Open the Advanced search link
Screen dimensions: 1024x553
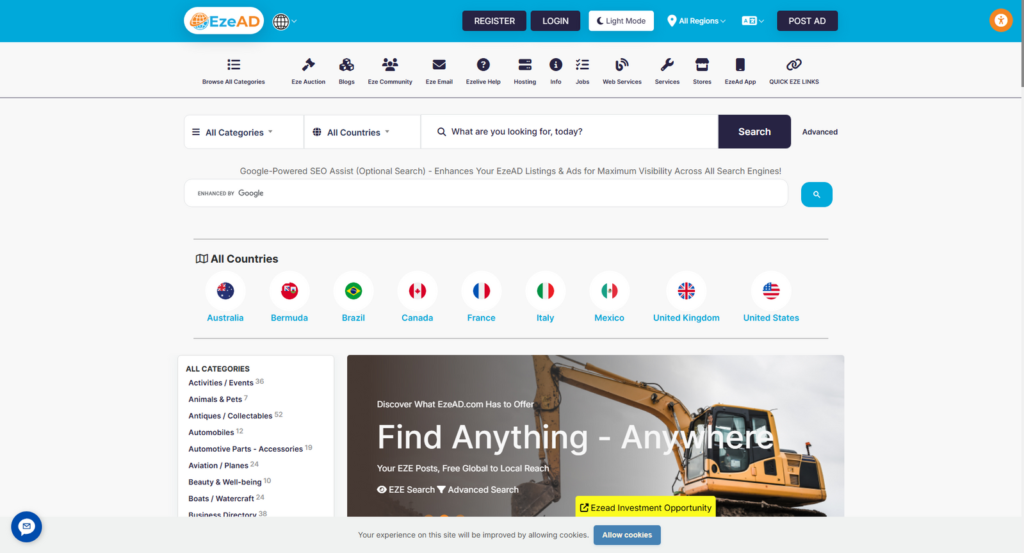(820, 132)
